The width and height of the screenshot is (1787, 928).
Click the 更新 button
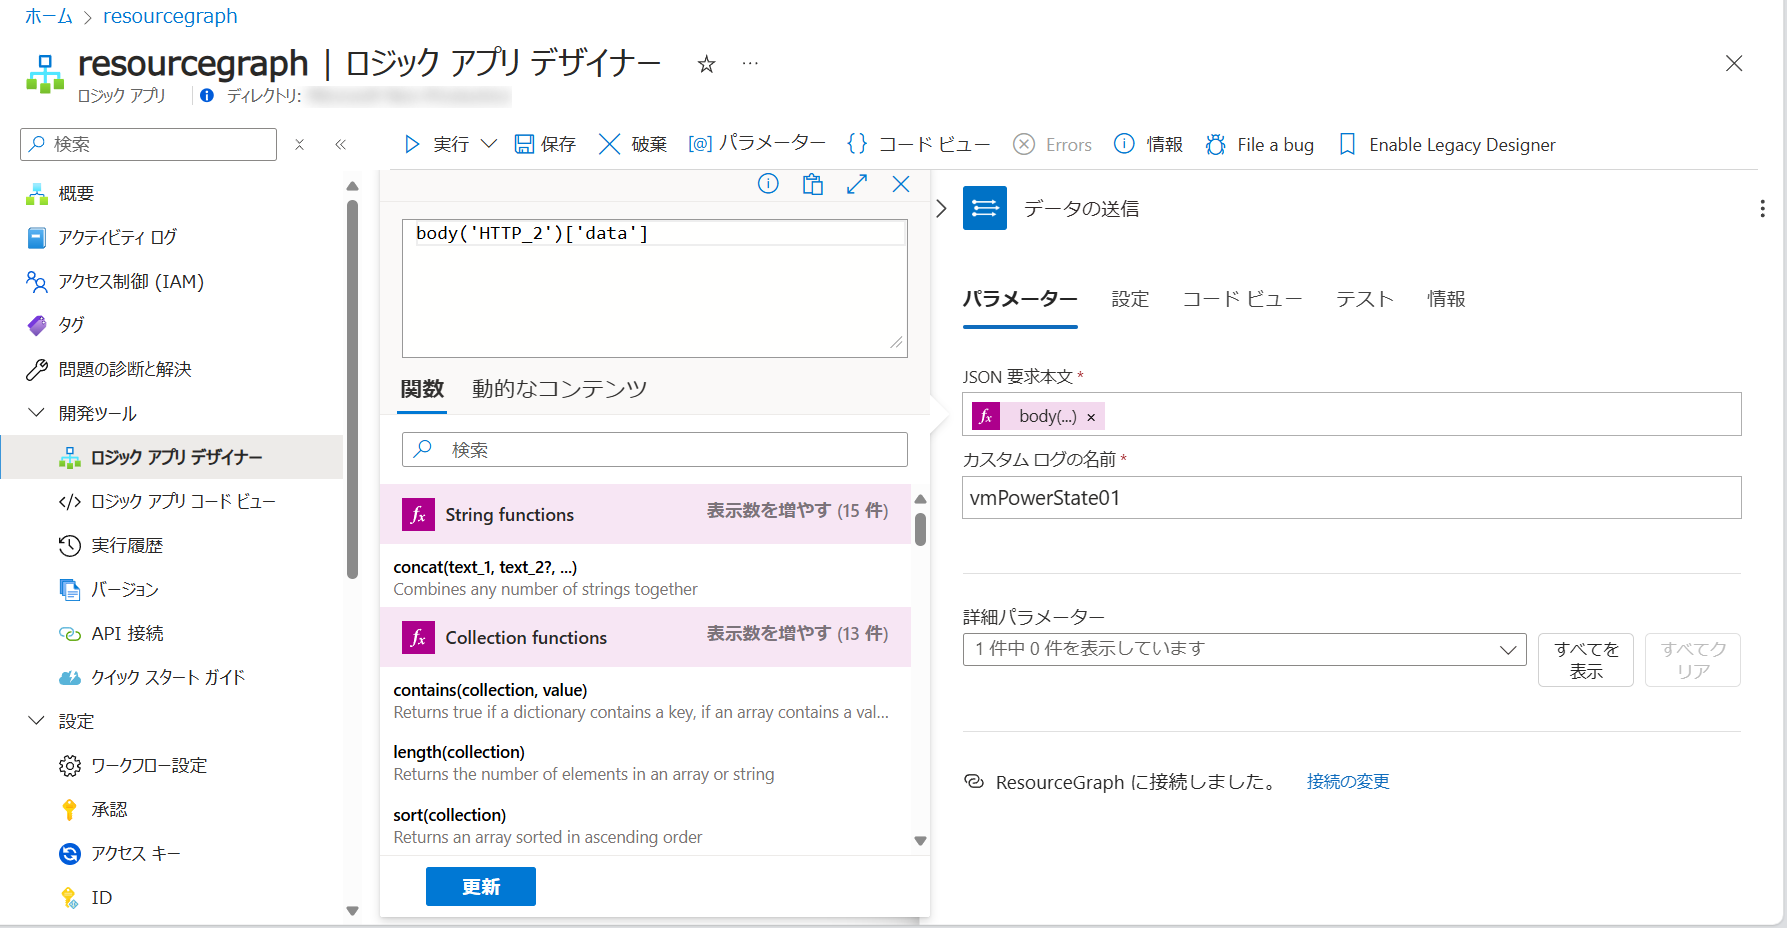click(x=481, y=887)
